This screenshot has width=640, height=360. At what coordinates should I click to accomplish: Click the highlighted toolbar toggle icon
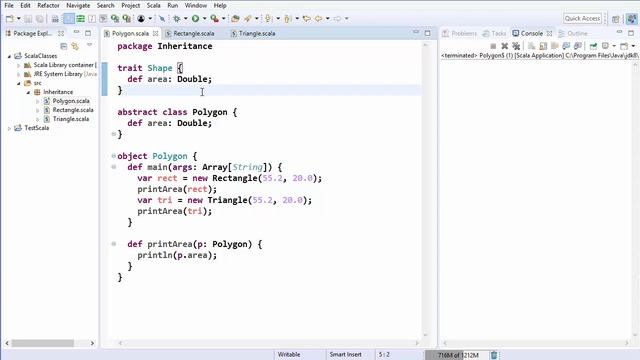[x=69, y=19]
